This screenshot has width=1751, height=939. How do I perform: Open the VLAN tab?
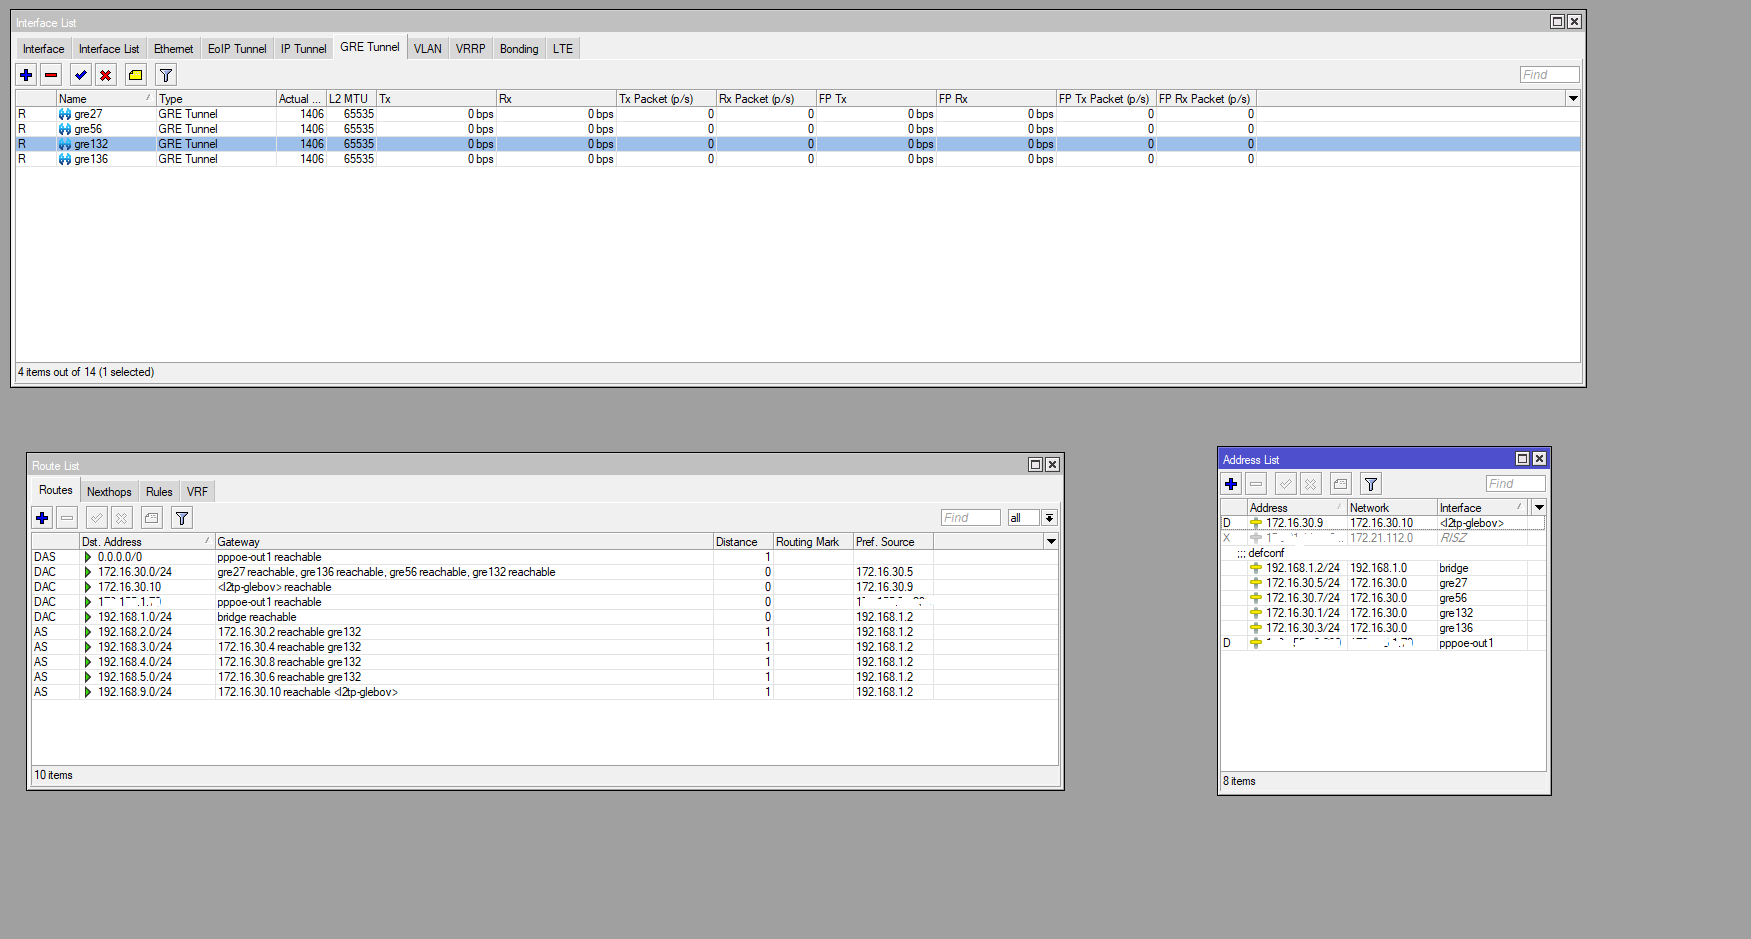[428, 48]
